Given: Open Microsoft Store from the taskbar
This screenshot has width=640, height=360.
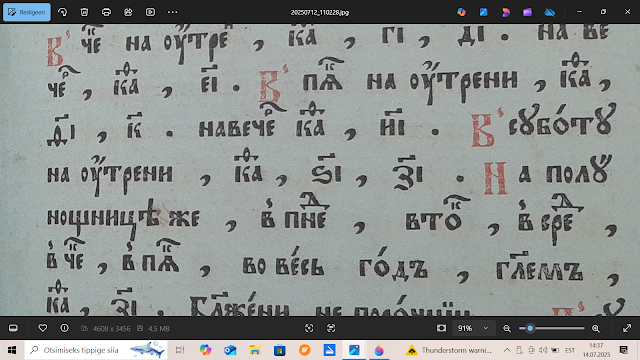Looking at the screenshot, I should [280, 350].
